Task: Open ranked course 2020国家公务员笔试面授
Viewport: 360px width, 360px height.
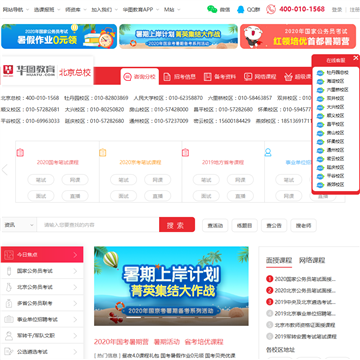Action: 305,279
